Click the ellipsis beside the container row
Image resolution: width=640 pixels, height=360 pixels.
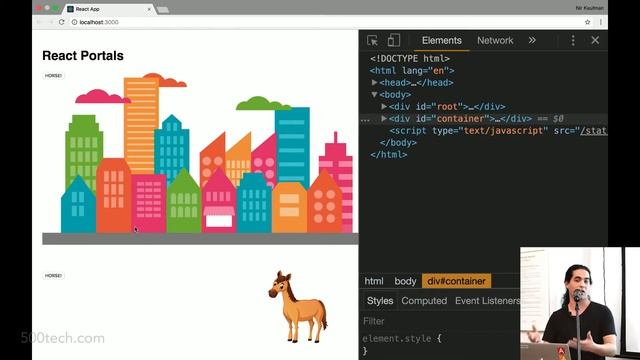point(365,120)
